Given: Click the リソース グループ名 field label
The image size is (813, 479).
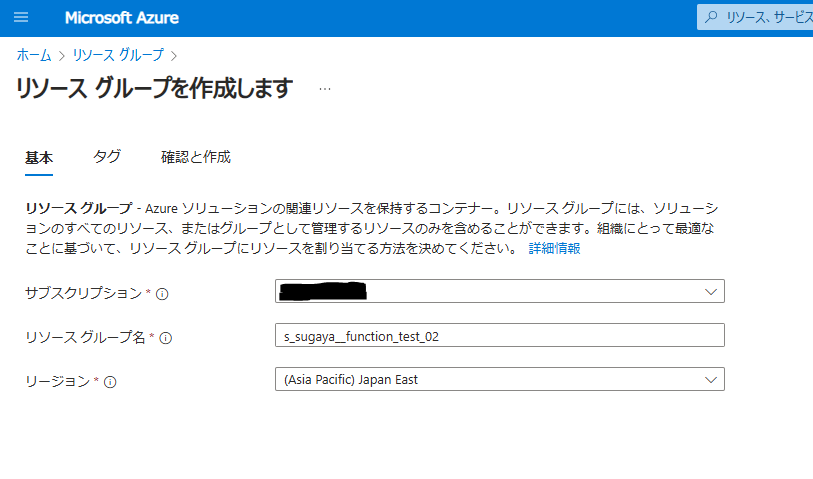Looking at the screenshot, I should [86, 337].
